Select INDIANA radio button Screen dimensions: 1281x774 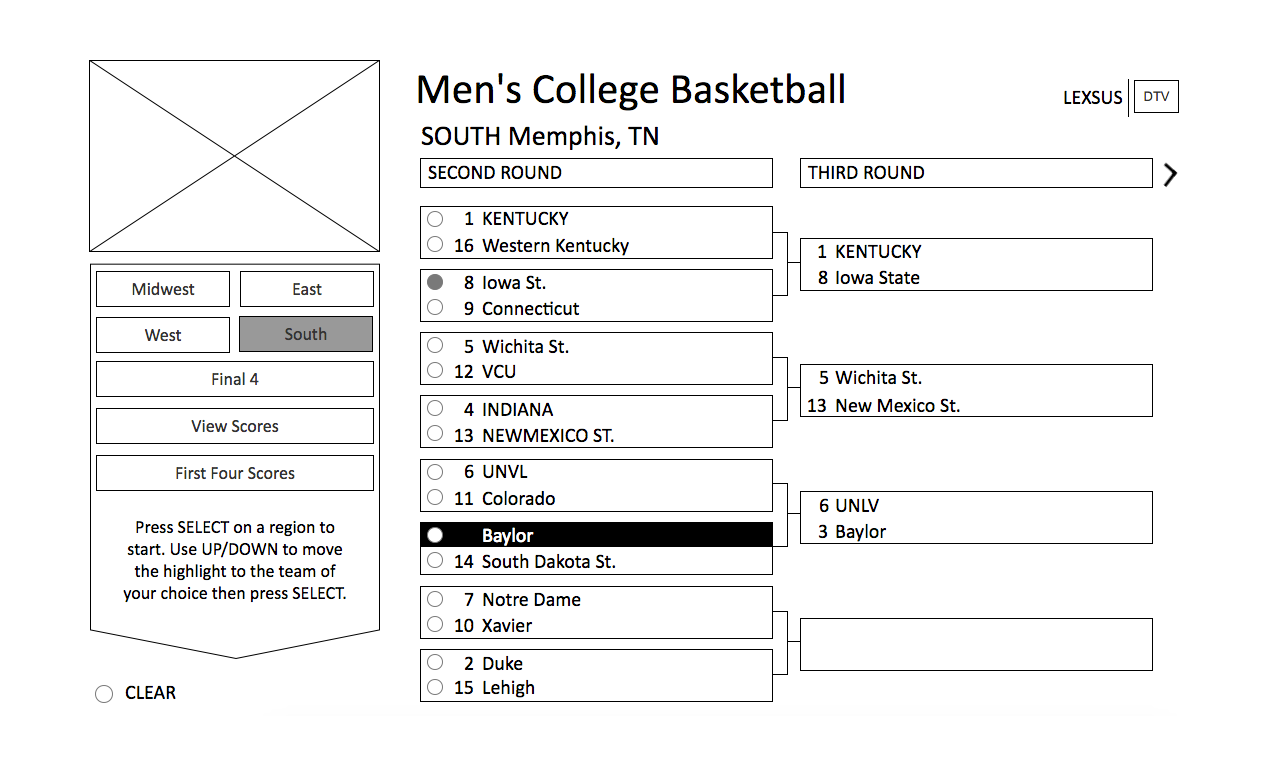(x=435, y=408)
